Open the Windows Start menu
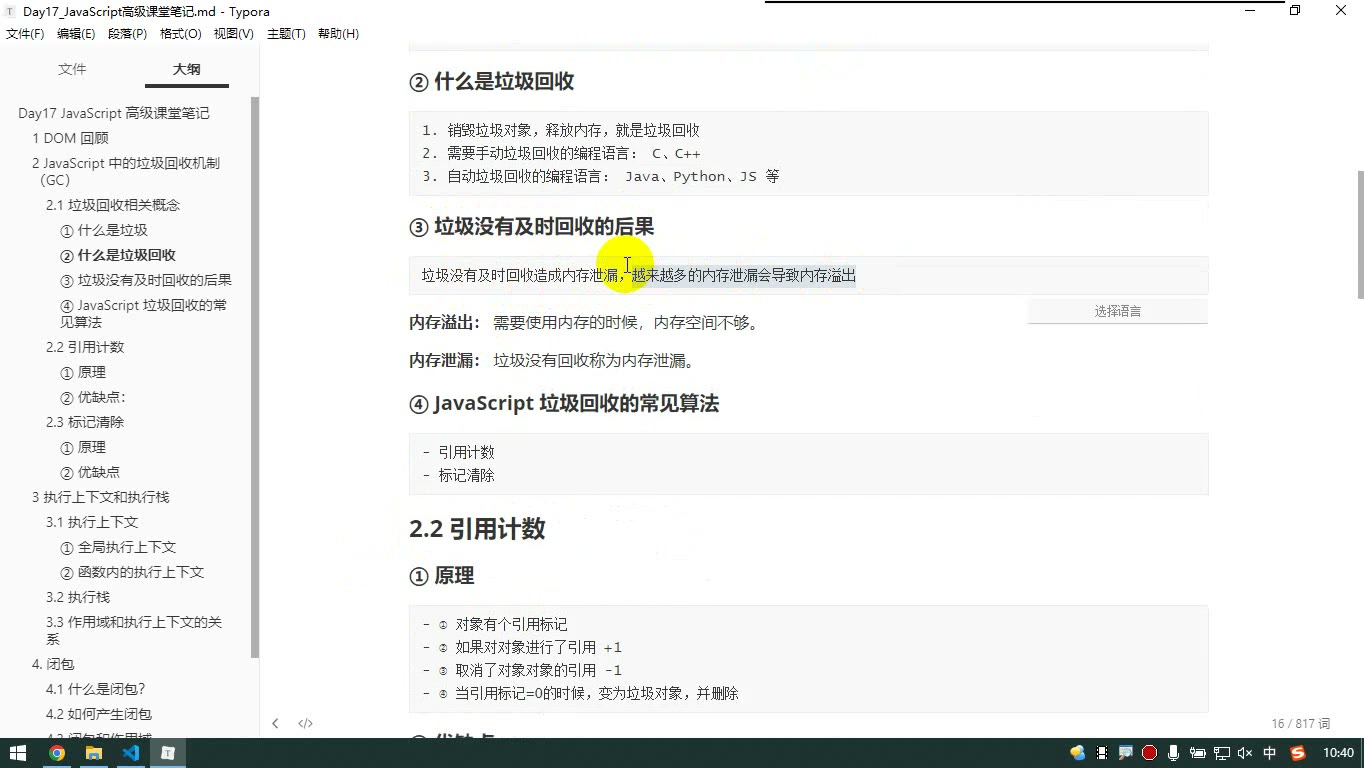 (18, 753)
